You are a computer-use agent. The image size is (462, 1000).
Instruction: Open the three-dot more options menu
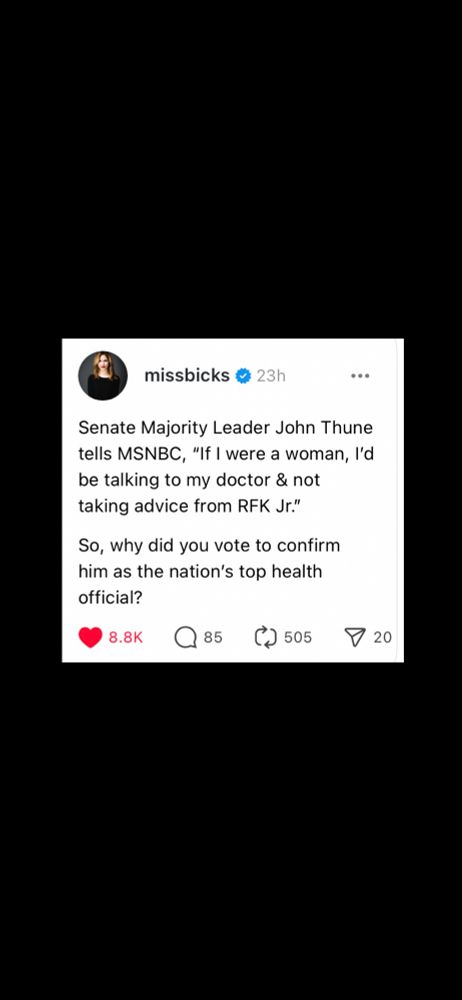click(360, 376)
